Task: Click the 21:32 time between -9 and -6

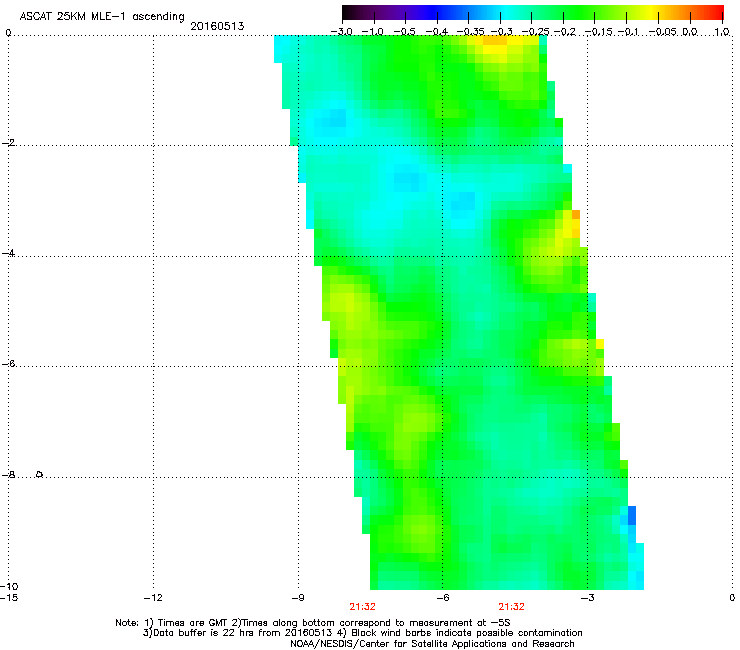Action: pyautogui.click(x=362, y=607)
